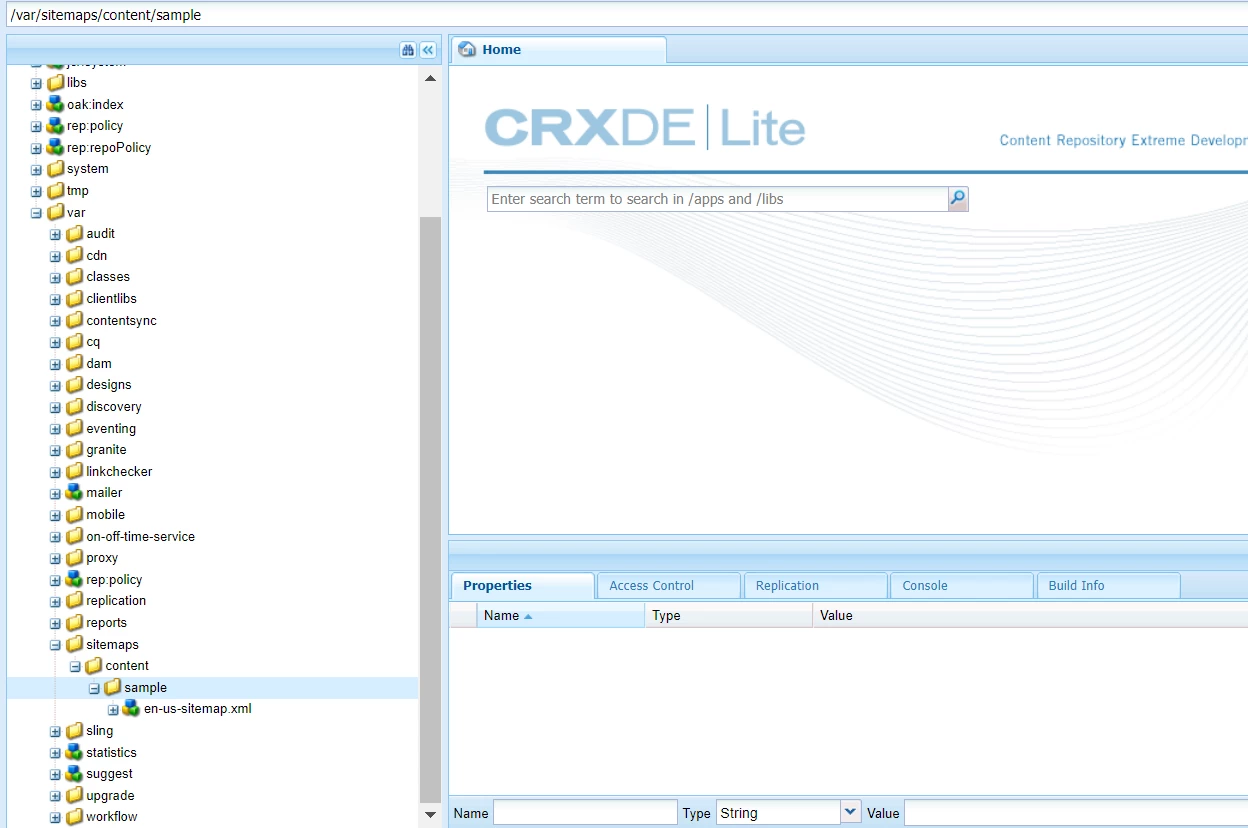The width and height of the screenshot is (1248, 828).
Task: Click the rep:repoPolicy node icon
Action: coord(55,147)
